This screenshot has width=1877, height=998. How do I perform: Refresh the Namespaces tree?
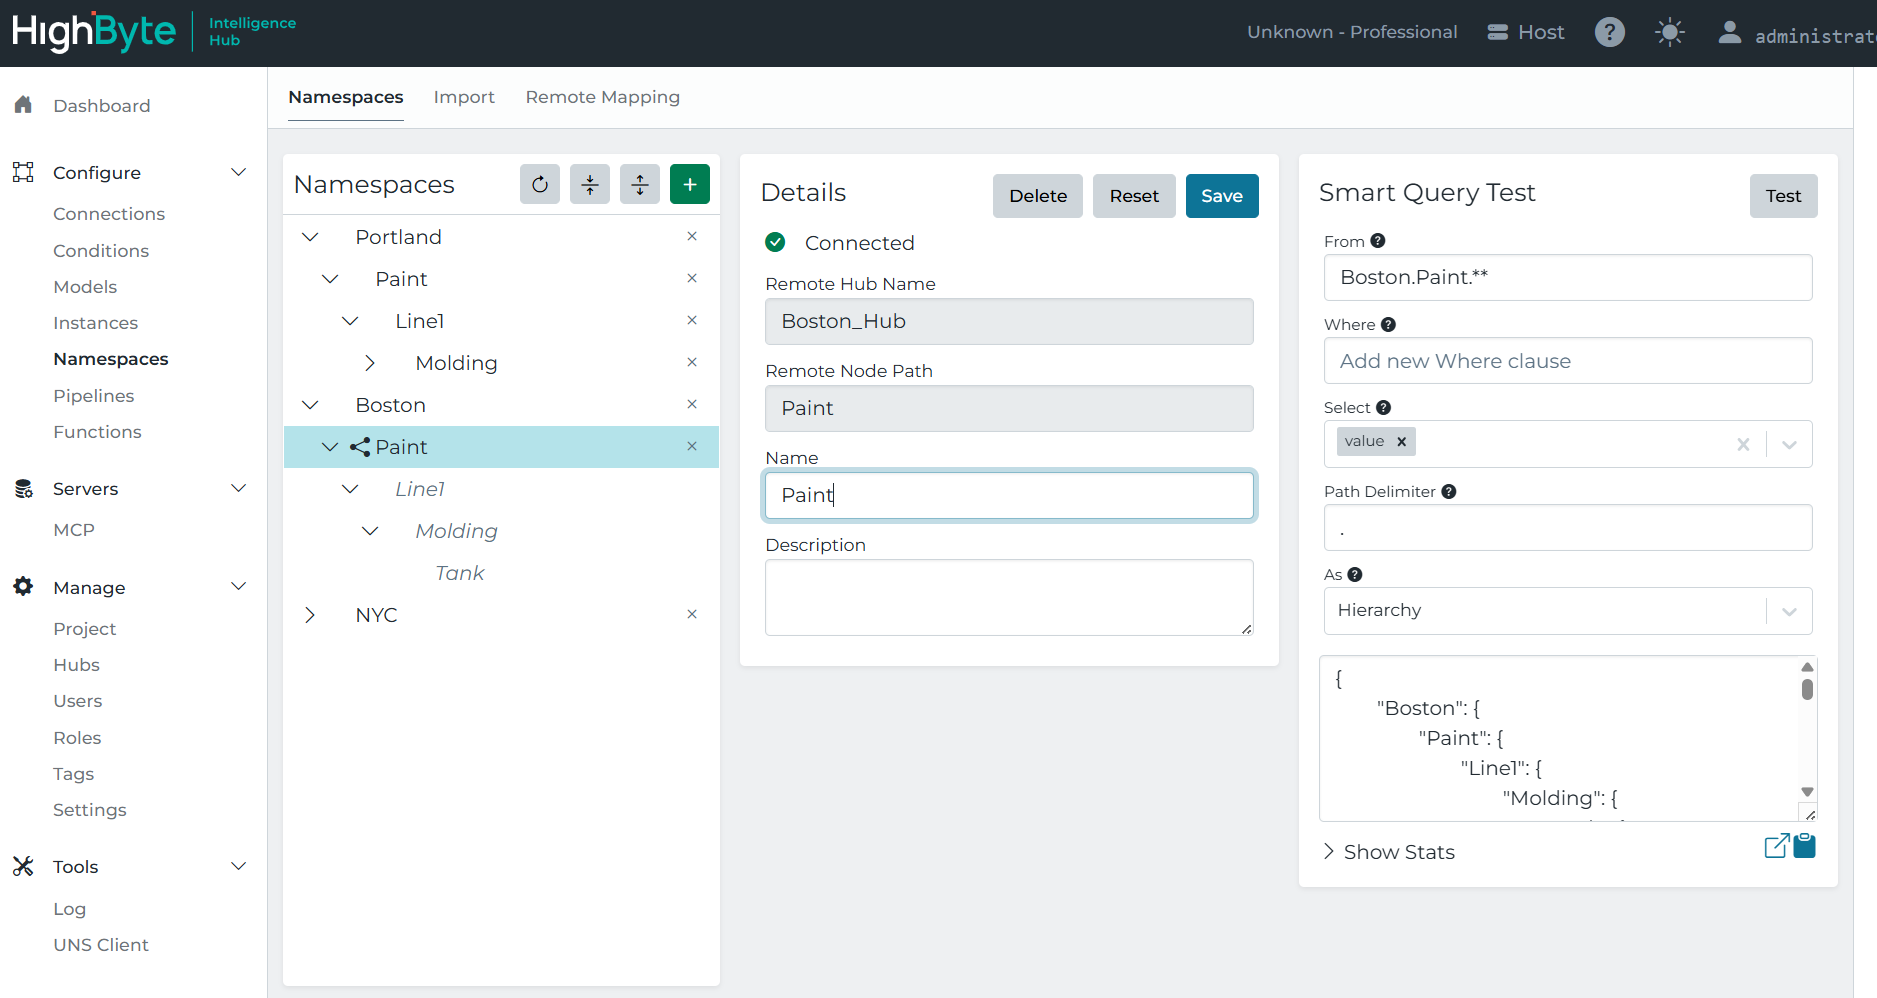pos(540,184)
